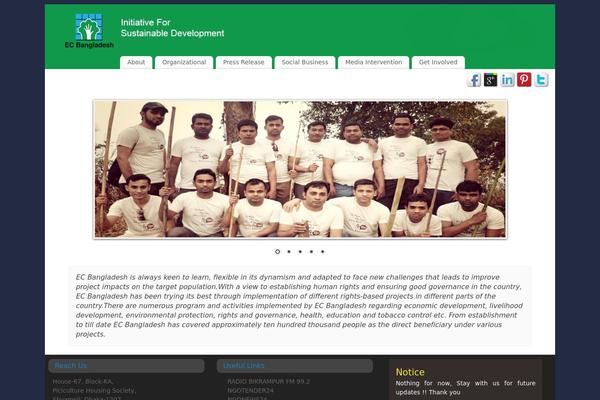Open the Pinterest social icon
This screenshot has width=600, height=400.
click(524, 80)
